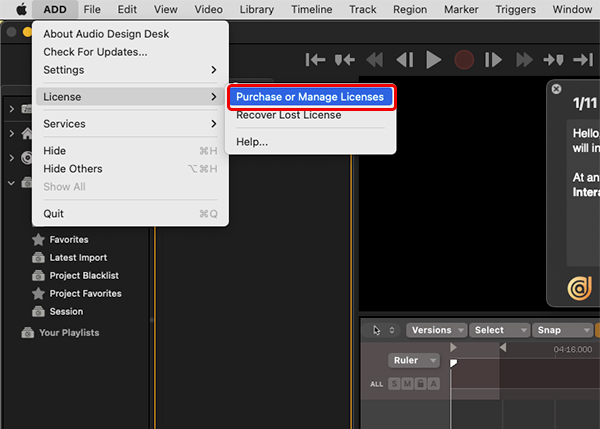Viewport: 600px width, 429px height.
Task: Expand the Settings submenu
Action: (x=130, y=70)
